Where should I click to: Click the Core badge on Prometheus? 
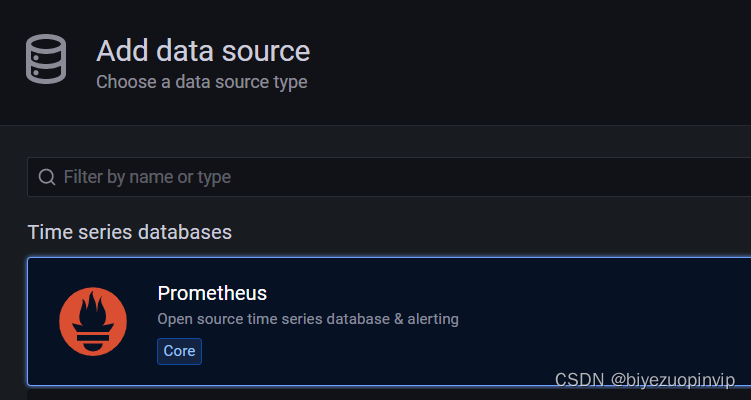180,351
